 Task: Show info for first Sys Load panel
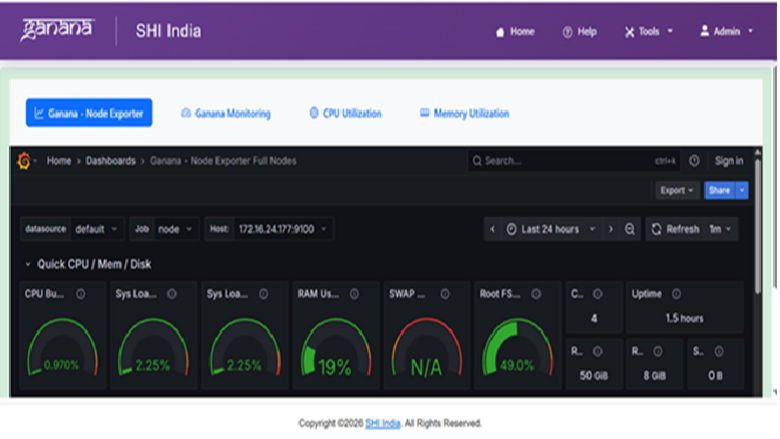[x=172, y=294]
